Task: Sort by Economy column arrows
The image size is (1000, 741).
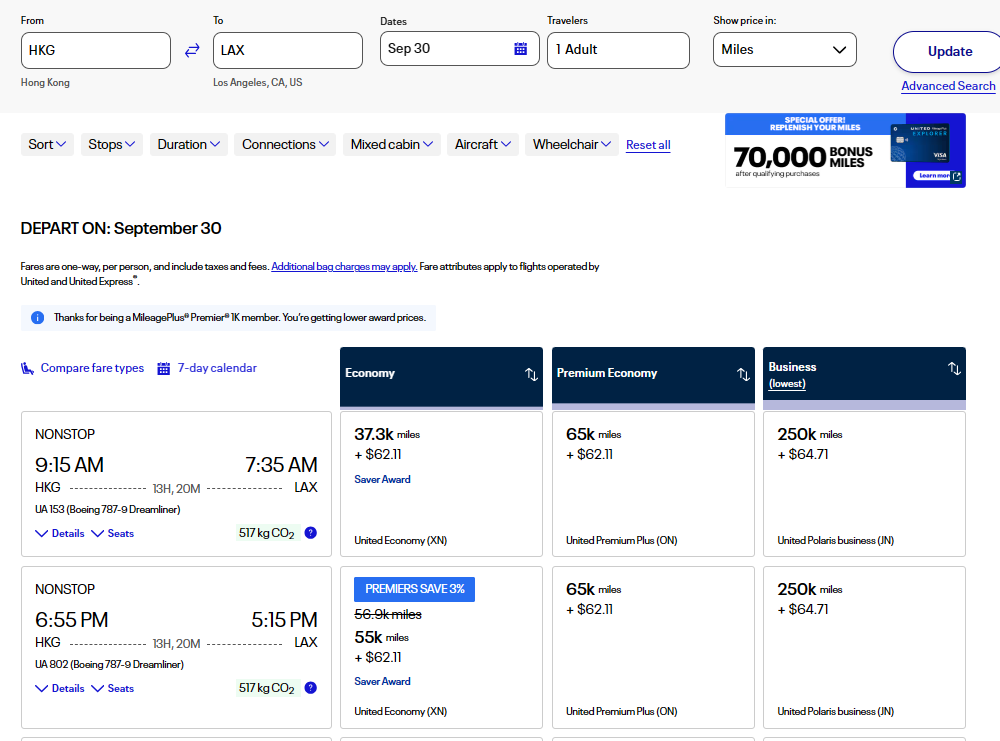Action: point(531,374)
